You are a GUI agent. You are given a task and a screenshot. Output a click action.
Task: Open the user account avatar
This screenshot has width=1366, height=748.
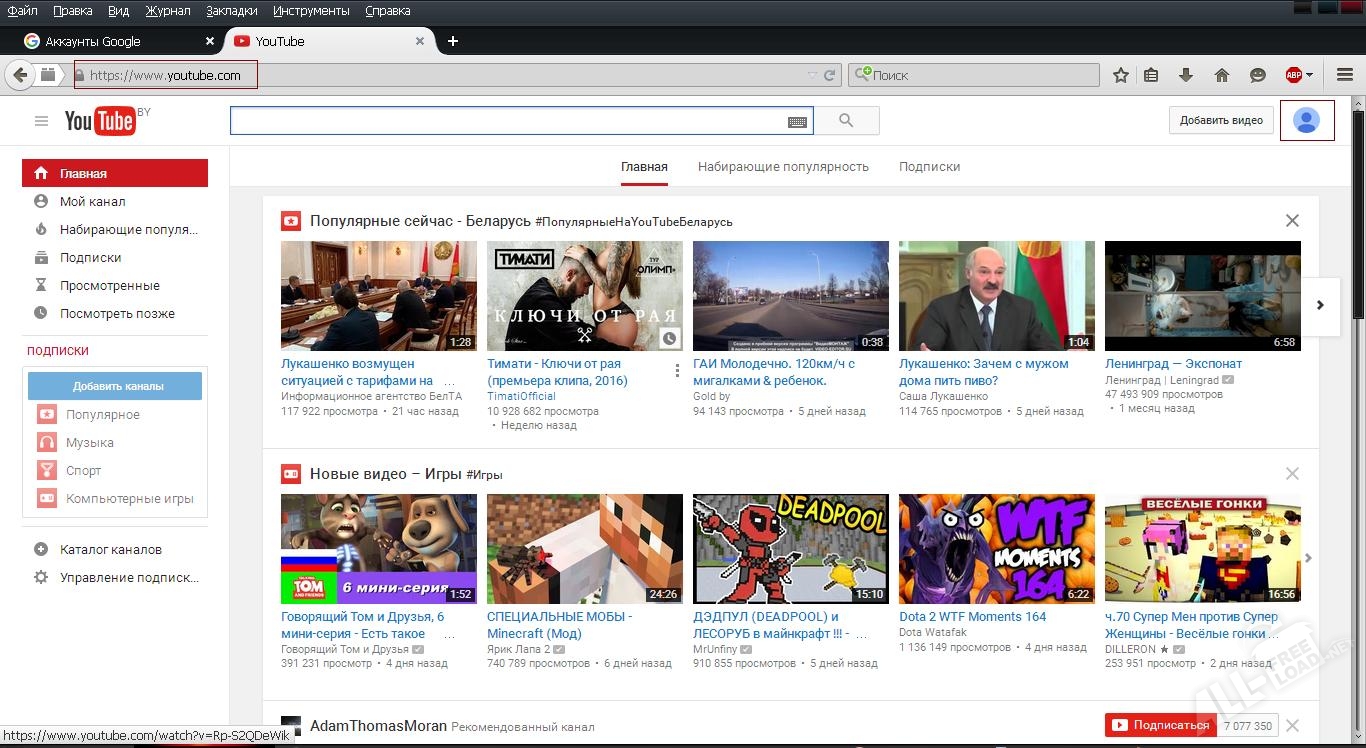click(1306, 120)
